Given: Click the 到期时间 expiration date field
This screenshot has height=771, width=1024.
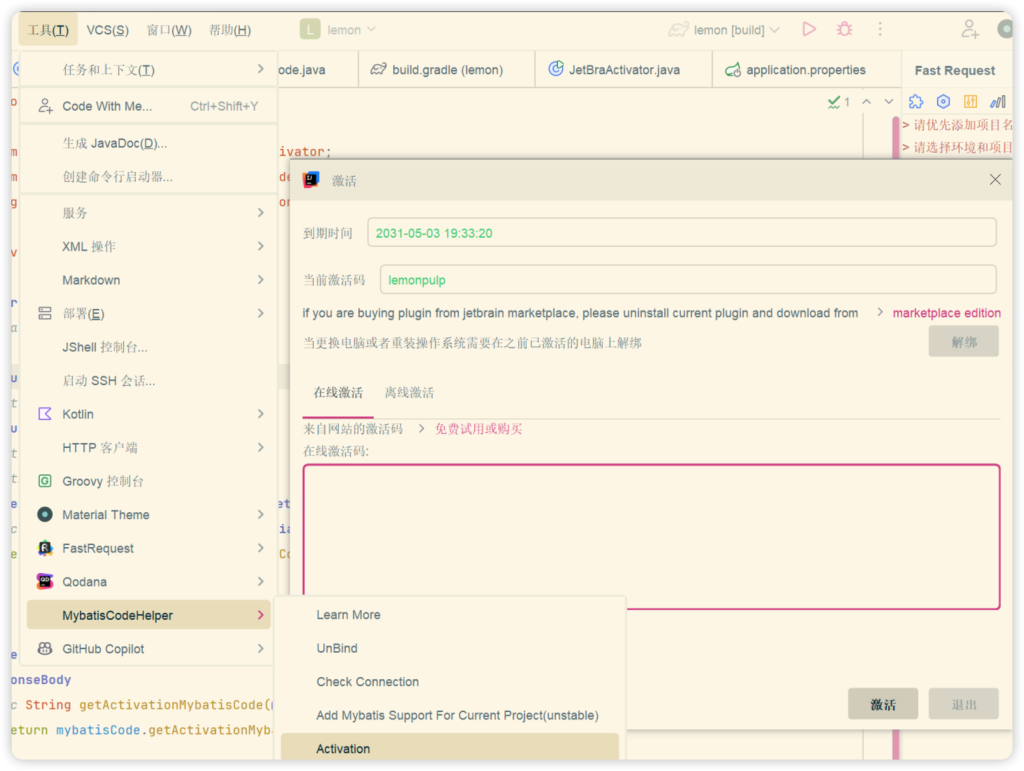Looking at the screenshot, I should point(681,233).
